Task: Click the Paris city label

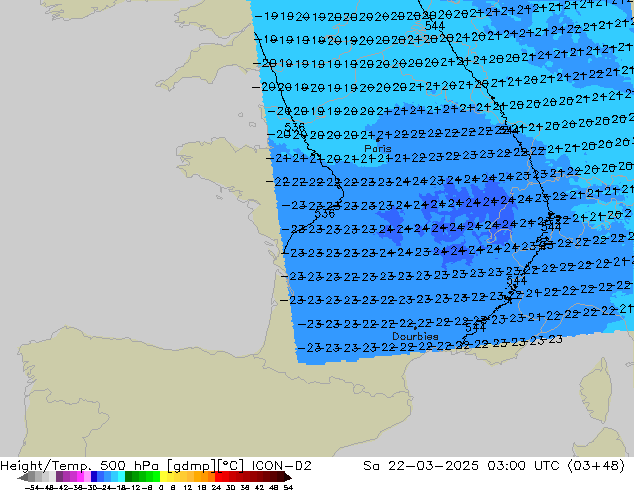Action: 378,148
